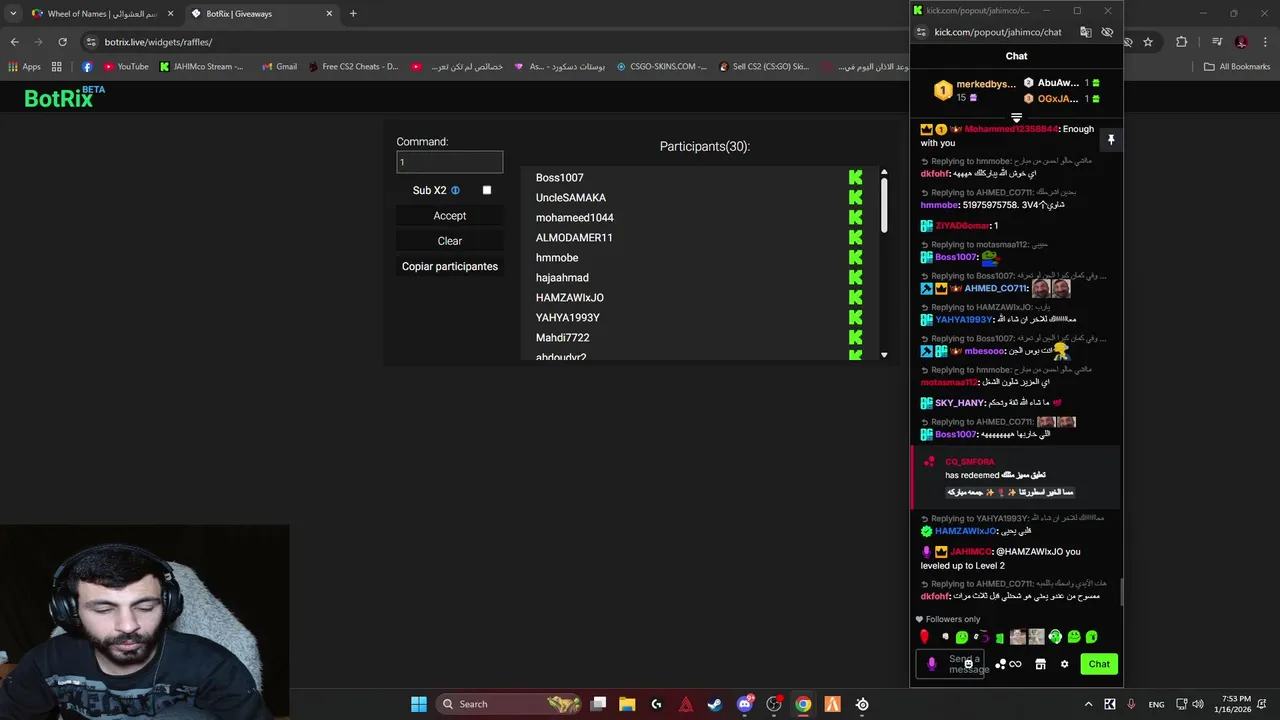1280x720 pixels.
Task: Click the red balloon emote in chat
Action: pyautogui.click(x=924, y=637)
